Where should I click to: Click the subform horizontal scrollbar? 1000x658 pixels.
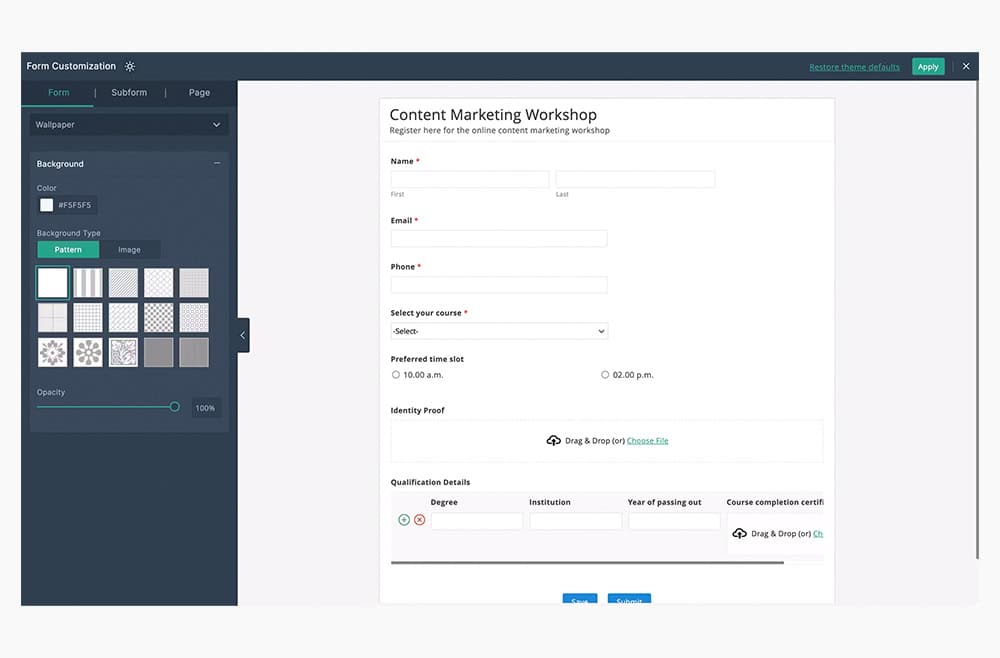pos(587,562)
